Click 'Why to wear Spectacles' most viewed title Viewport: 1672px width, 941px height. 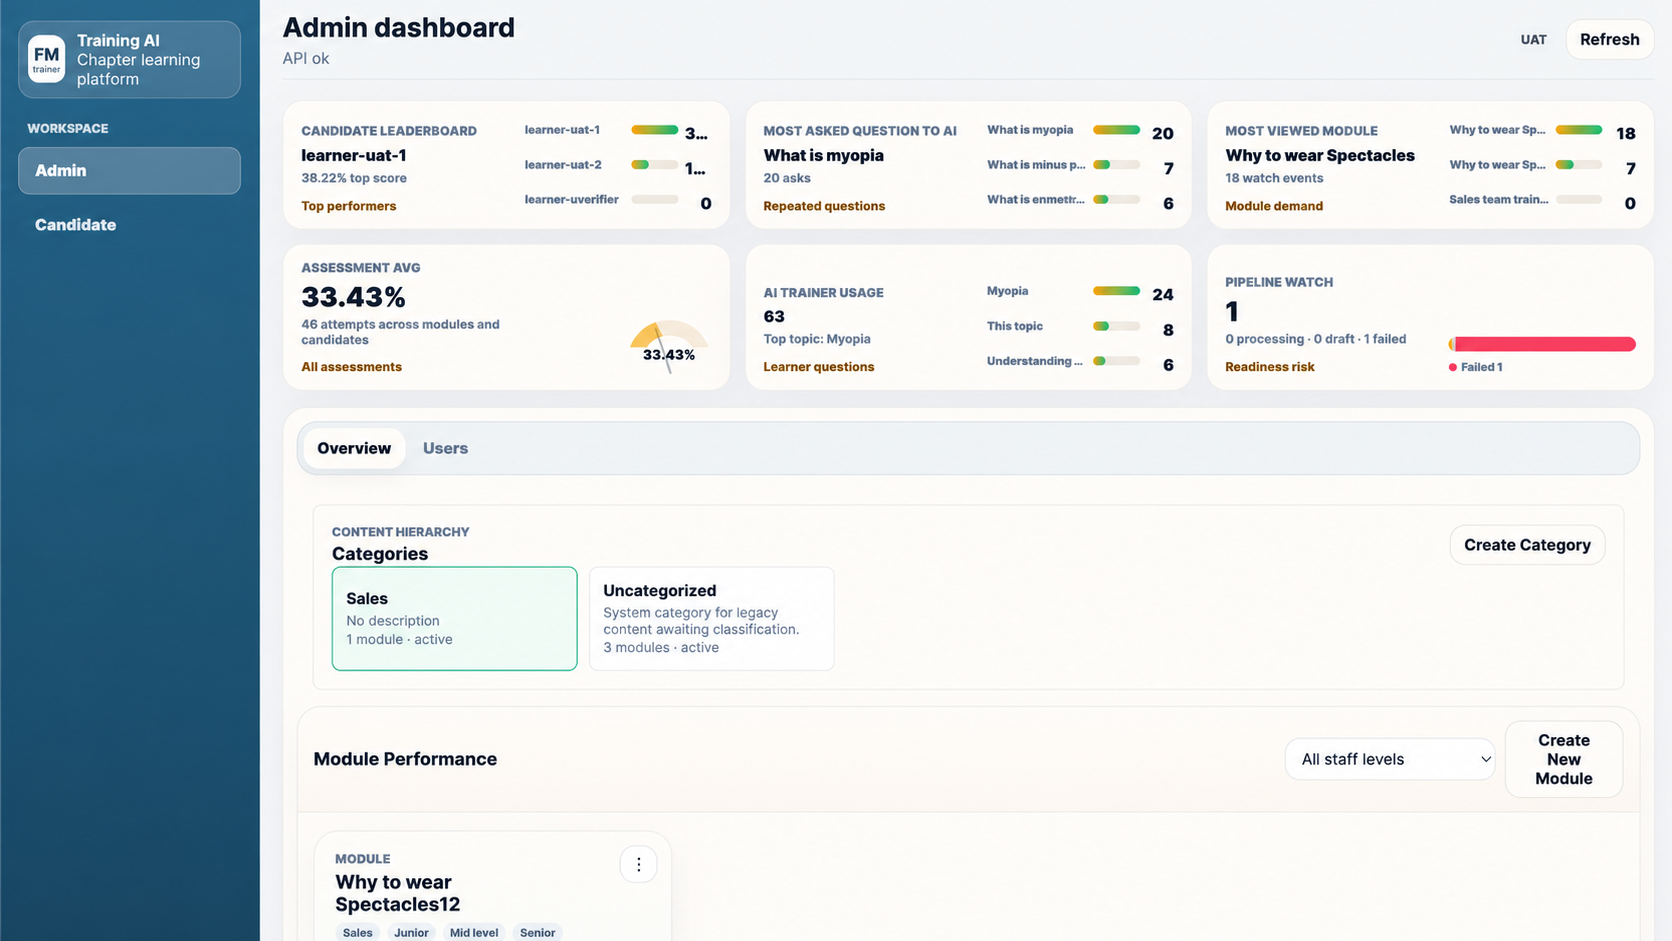pyautogui.click(x=1320, y=155)
